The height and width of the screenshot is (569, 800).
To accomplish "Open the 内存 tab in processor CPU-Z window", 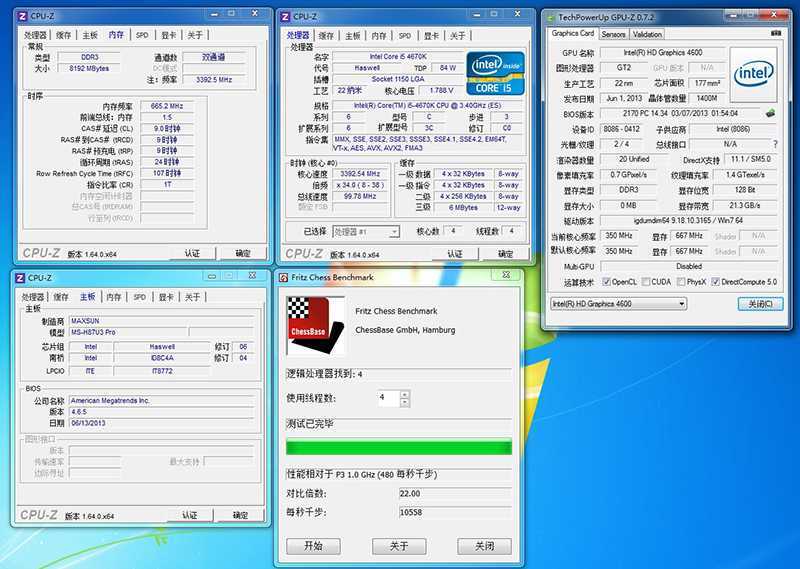I will click(x=379, y=36).
